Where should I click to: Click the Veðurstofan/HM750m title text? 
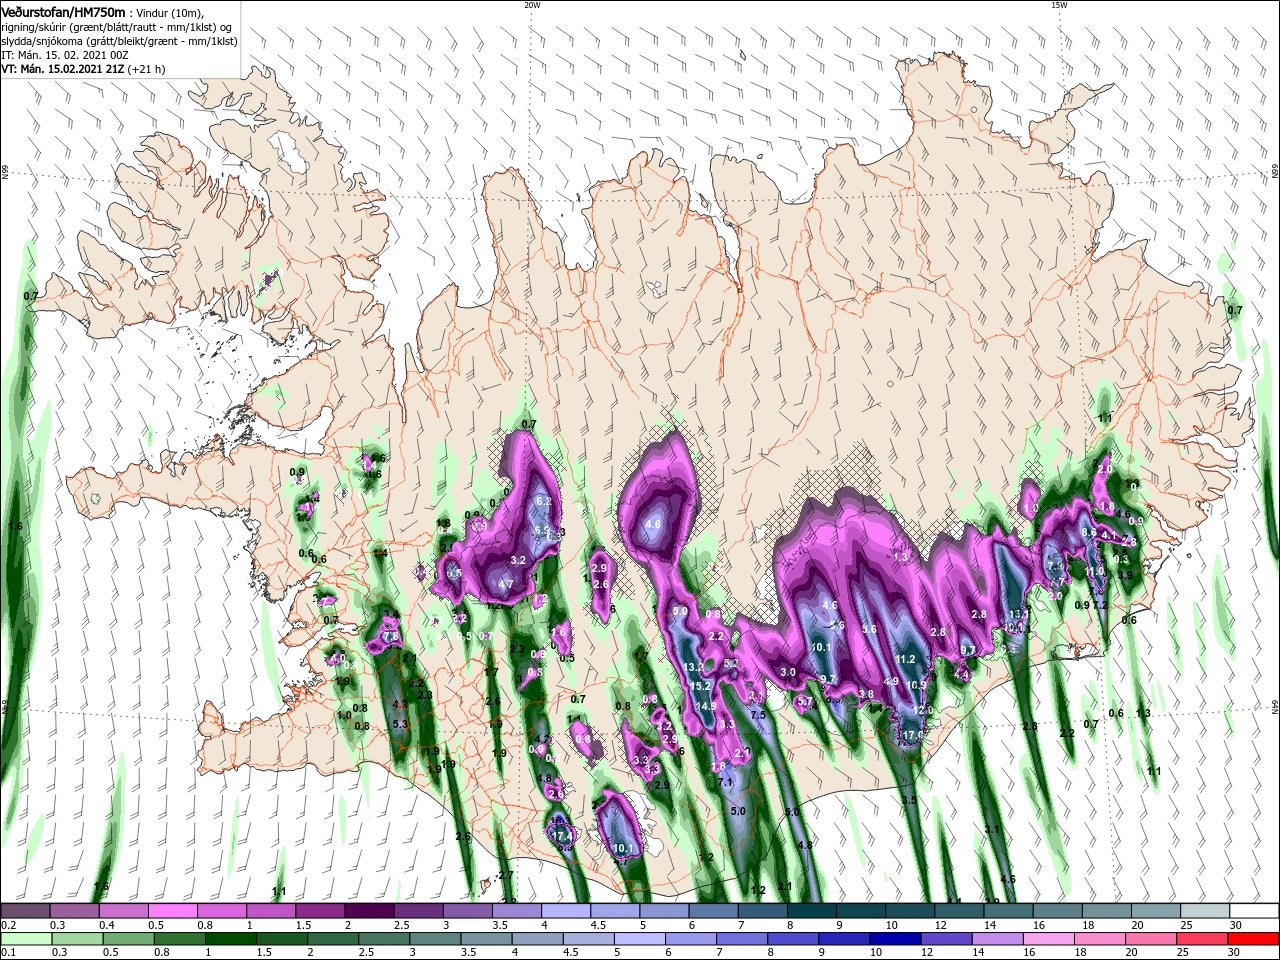[63, 11]
